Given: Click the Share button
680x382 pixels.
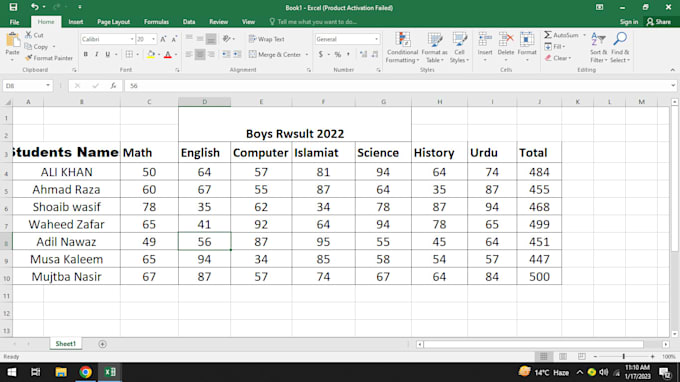Looking at the screenshot, I should [x=658, y=22].
